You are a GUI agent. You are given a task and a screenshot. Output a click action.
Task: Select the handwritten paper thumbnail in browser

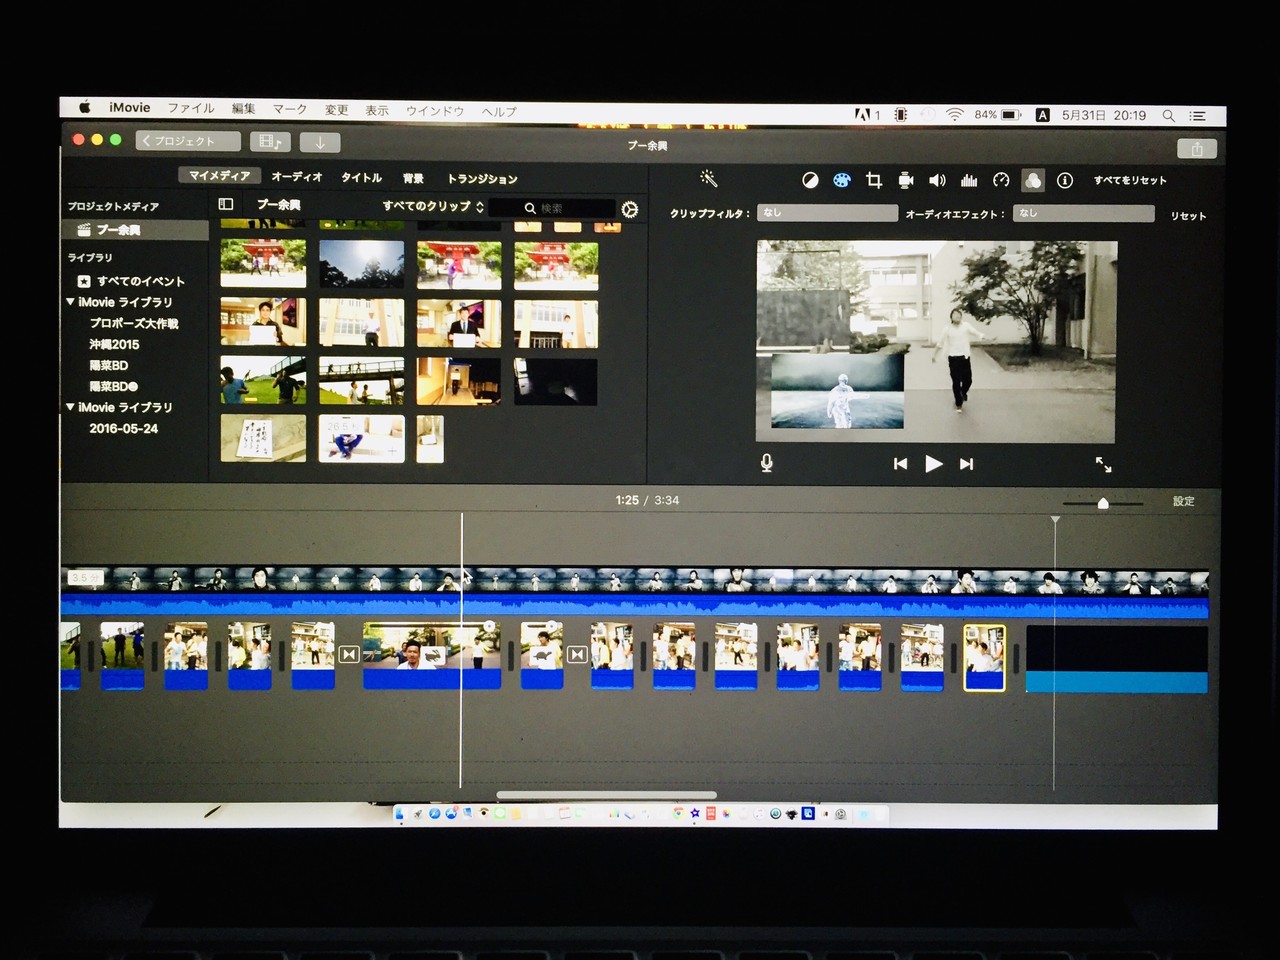pyautogui.click(x=263, y=439)
